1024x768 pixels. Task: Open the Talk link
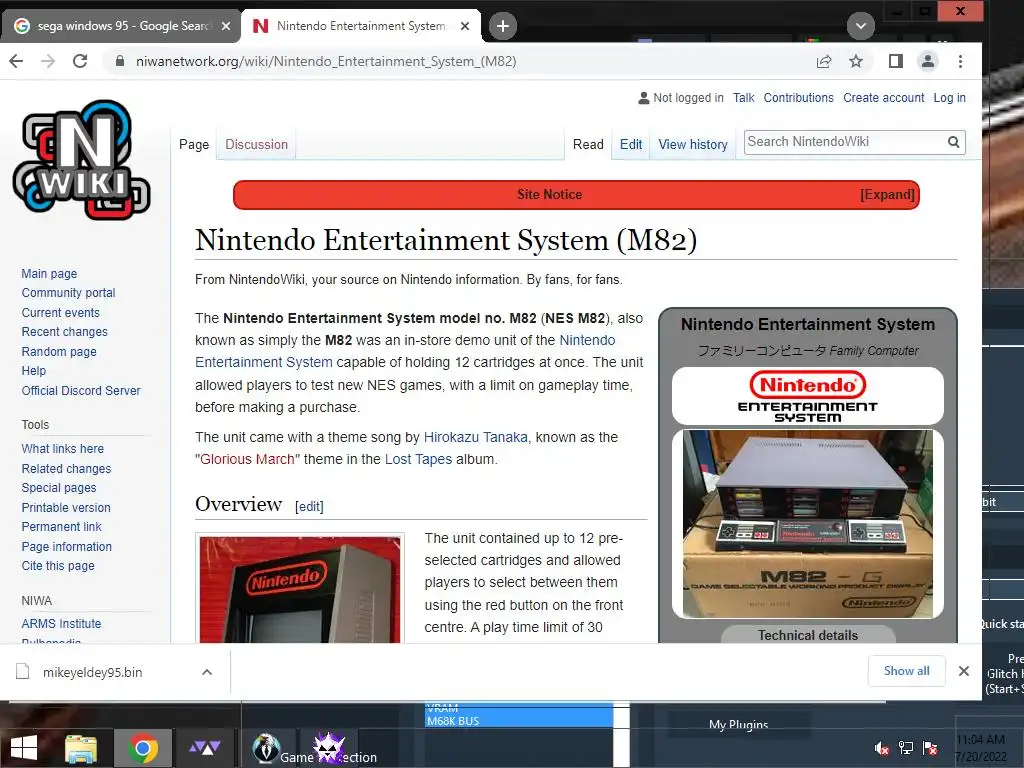coord(743,98)
